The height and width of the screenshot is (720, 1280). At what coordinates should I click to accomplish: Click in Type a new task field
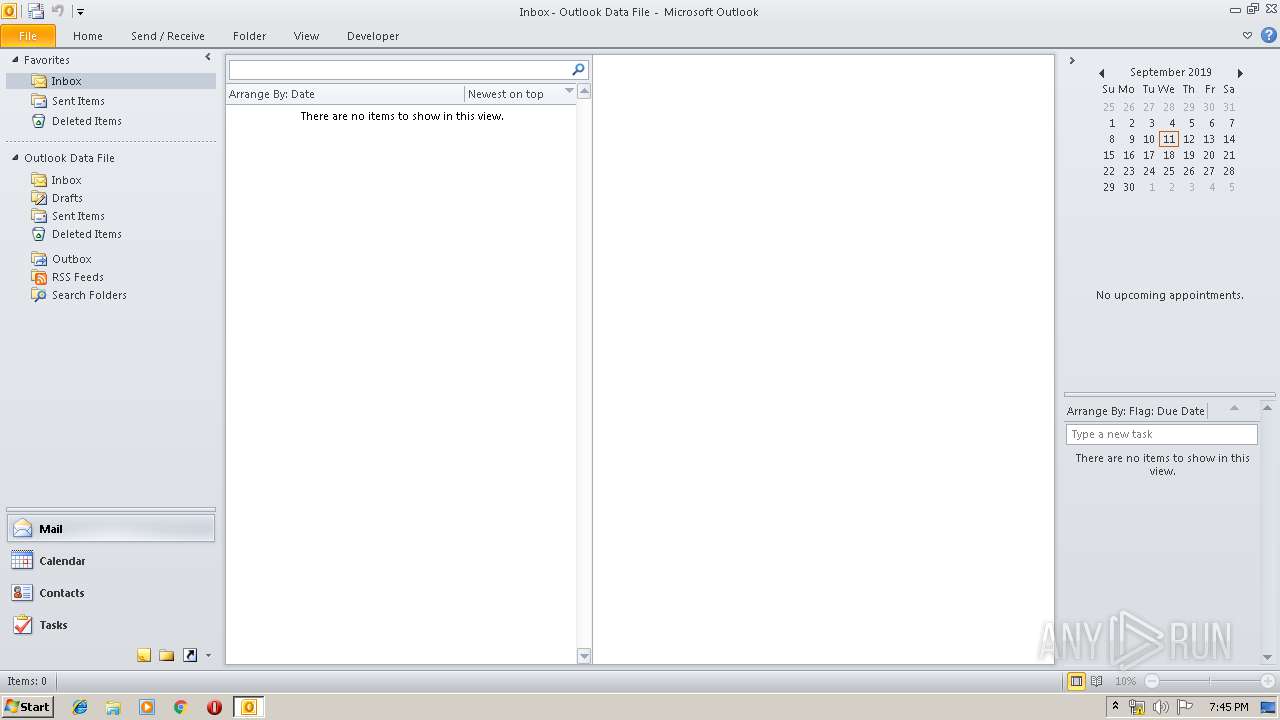click(1161, 434)
